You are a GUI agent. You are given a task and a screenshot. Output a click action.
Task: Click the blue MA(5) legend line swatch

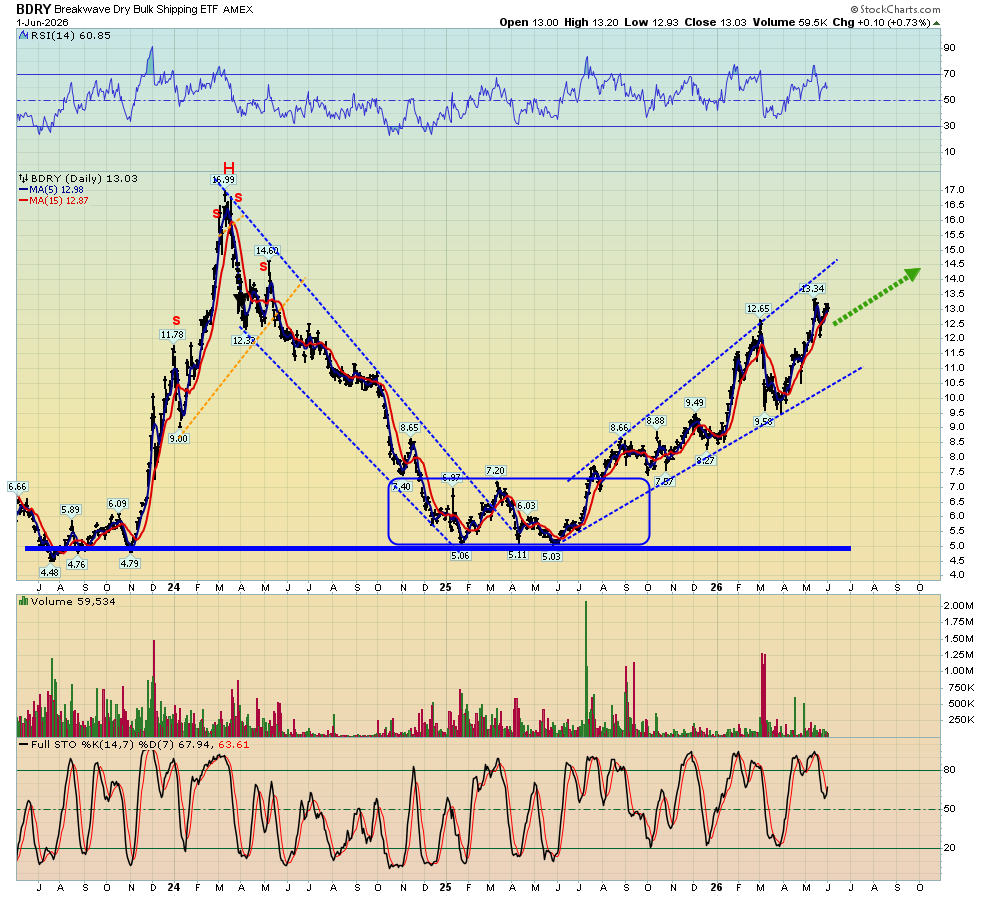[x=23, y=190]
